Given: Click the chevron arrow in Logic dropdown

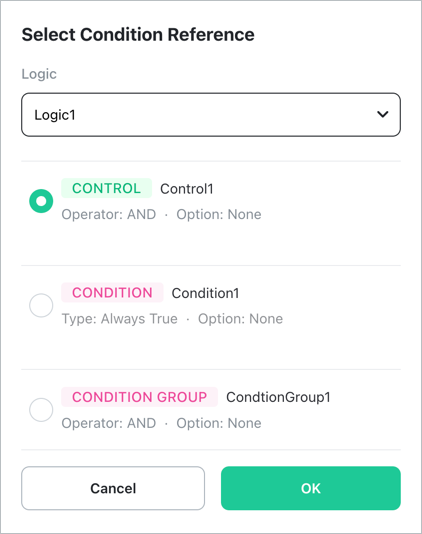Looking at the screenshot, I should (383, 114).
